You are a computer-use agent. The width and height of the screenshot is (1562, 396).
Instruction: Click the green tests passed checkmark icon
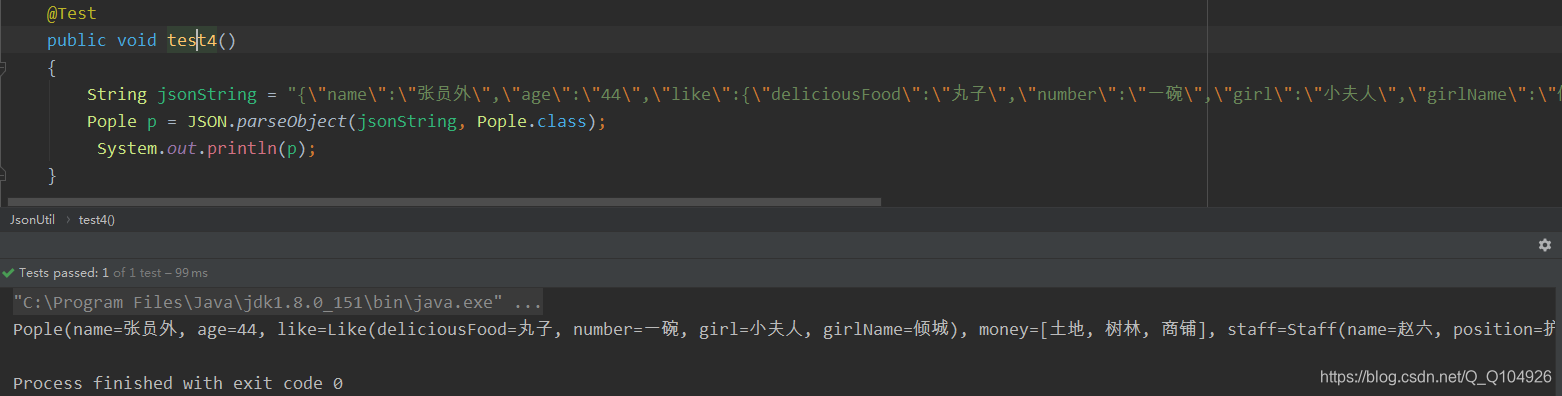[8, 272]
